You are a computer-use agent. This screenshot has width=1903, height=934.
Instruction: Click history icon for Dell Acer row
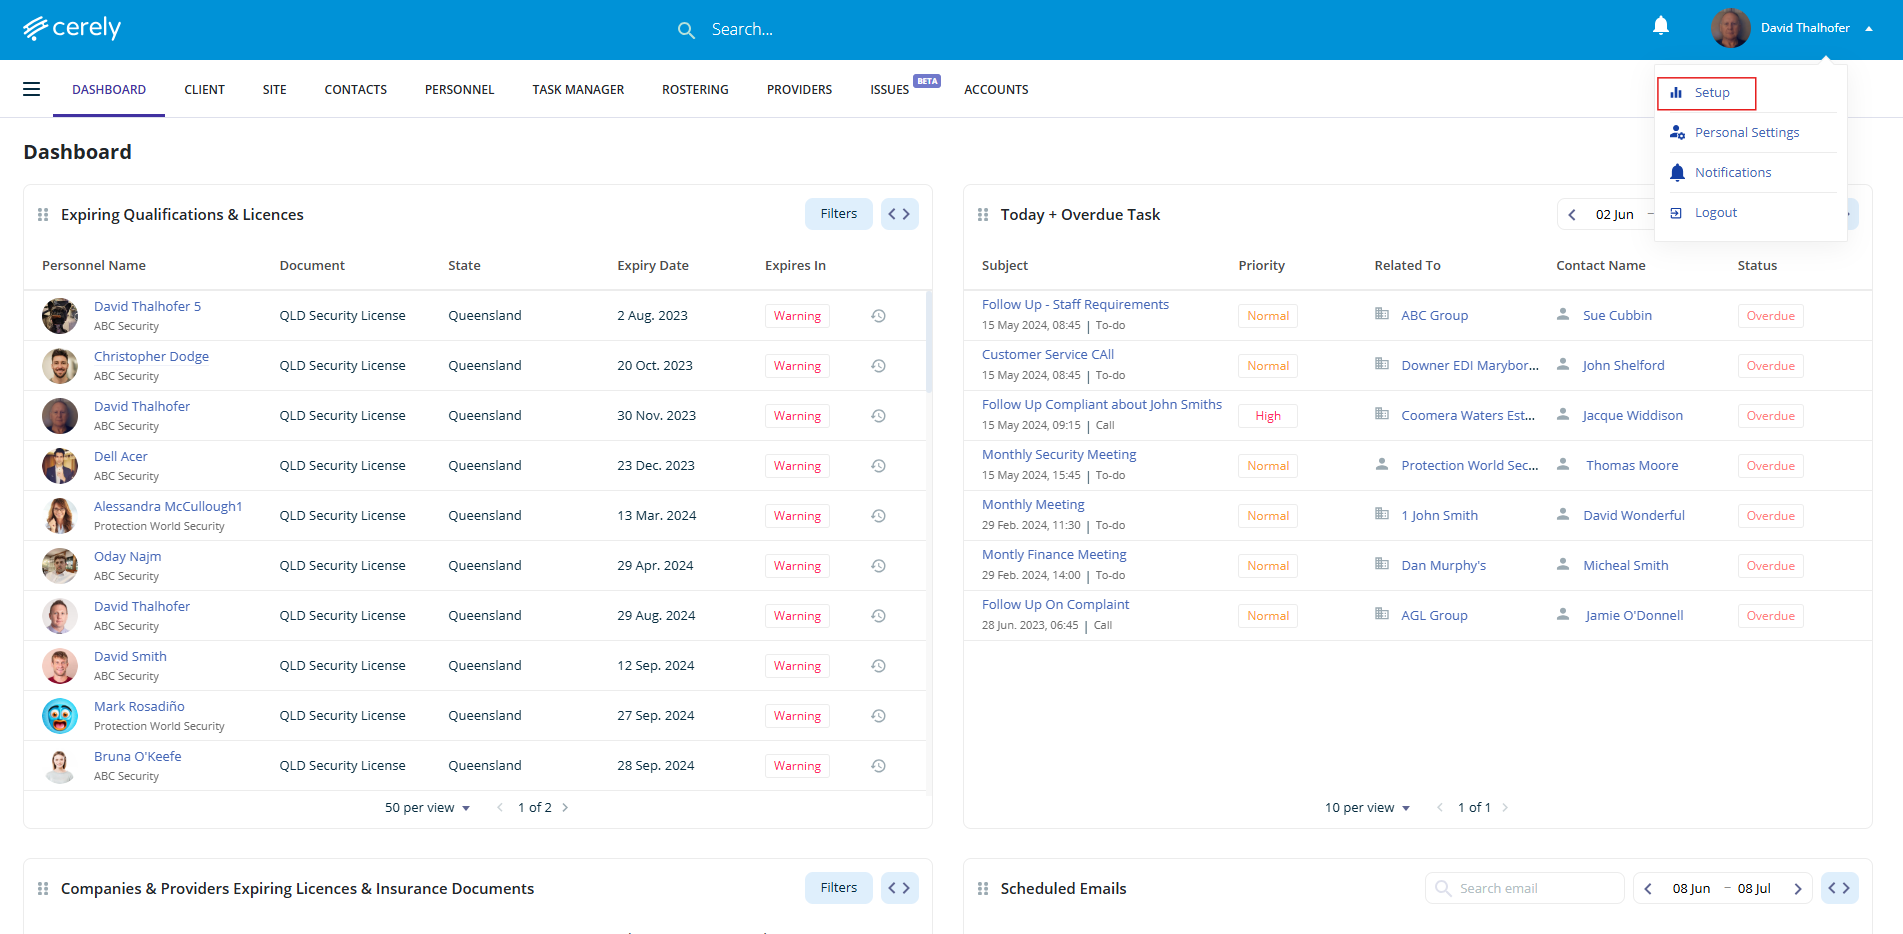tap(878, 466)
